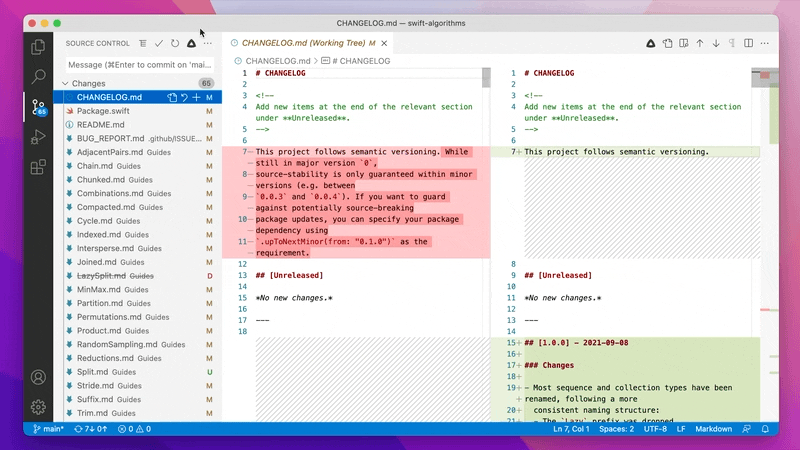The width and height of the screenshot is (800, 450).
Task: Select Package.swift in changes list
Action: pyautogui.click(x=138, y=111)
